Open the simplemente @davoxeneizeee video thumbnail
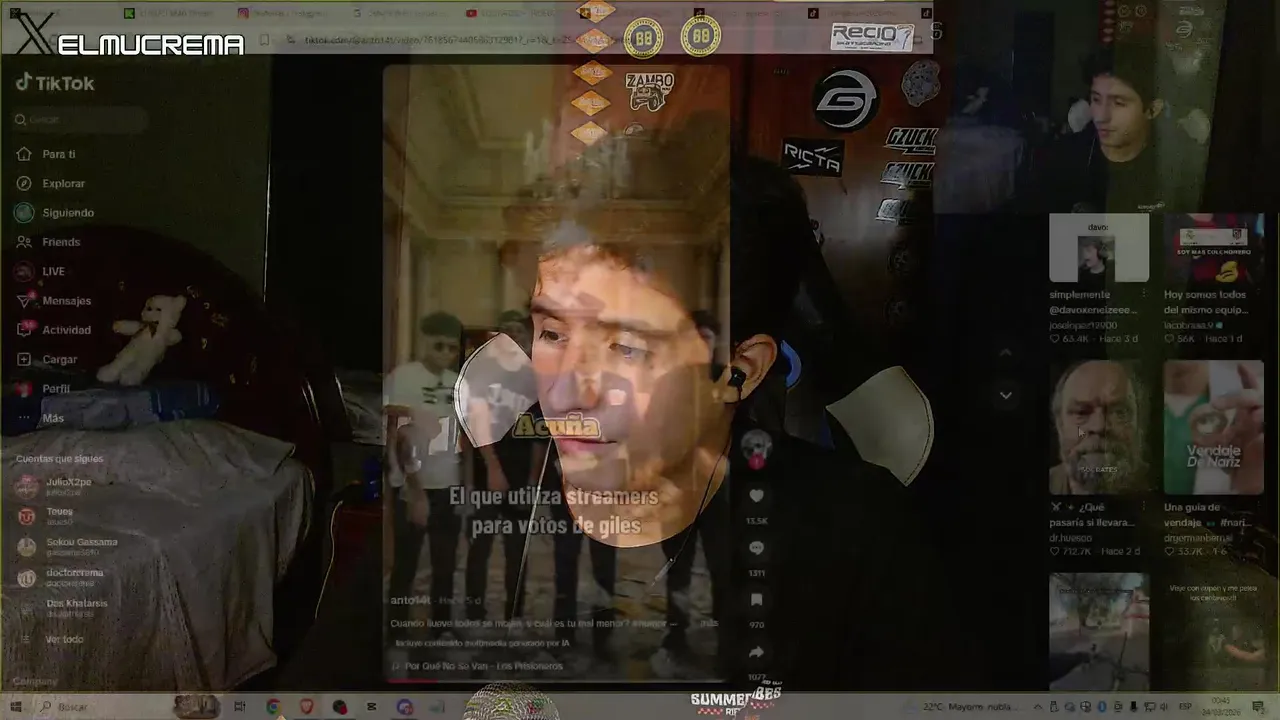 click(x=1099, y=248)
